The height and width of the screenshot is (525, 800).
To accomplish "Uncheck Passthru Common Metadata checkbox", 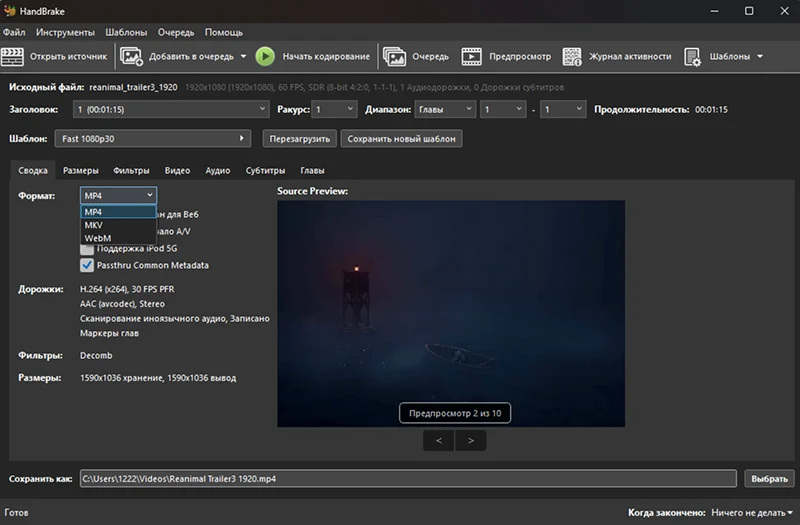I will click(x=87, y=265).
